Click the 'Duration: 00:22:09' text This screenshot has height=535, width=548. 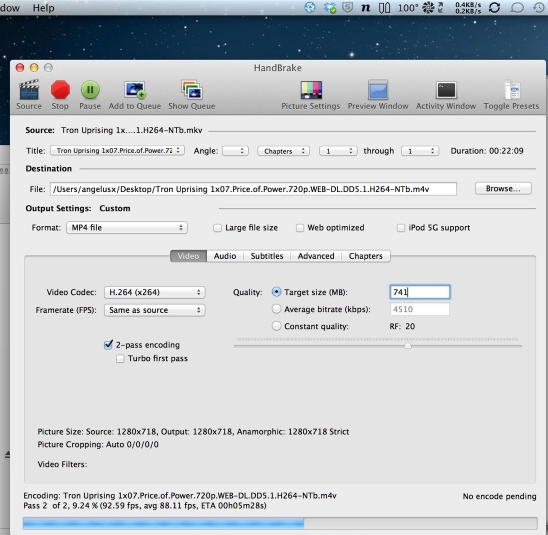tap(487, 151)
